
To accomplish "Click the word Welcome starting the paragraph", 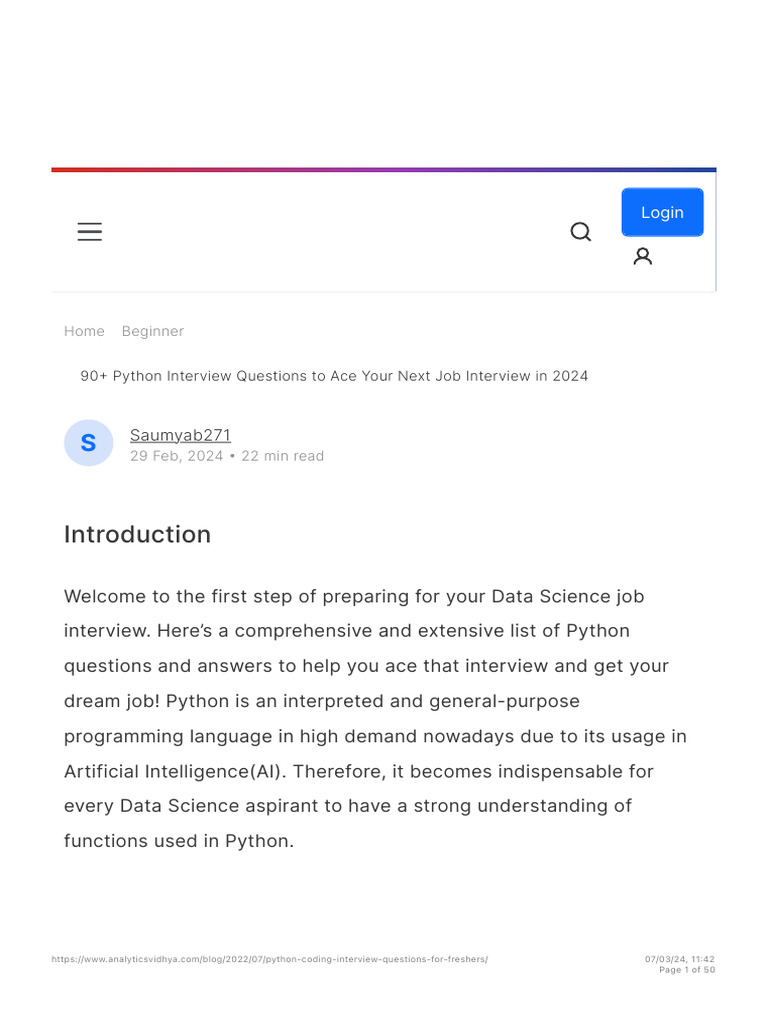I will [x=105, y=596].
